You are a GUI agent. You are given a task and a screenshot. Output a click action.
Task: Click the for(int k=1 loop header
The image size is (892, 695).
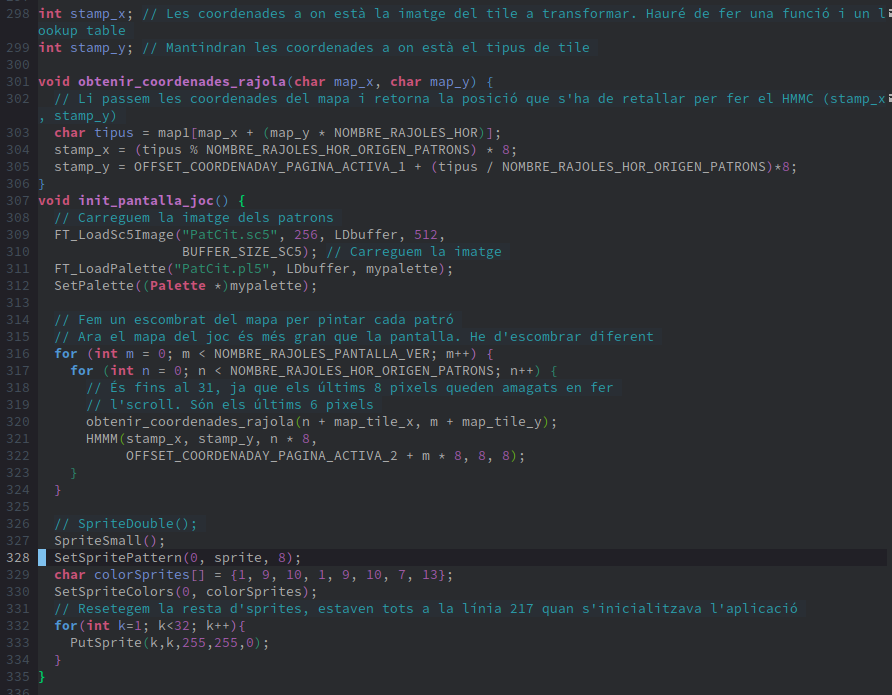tap(150, 626)
